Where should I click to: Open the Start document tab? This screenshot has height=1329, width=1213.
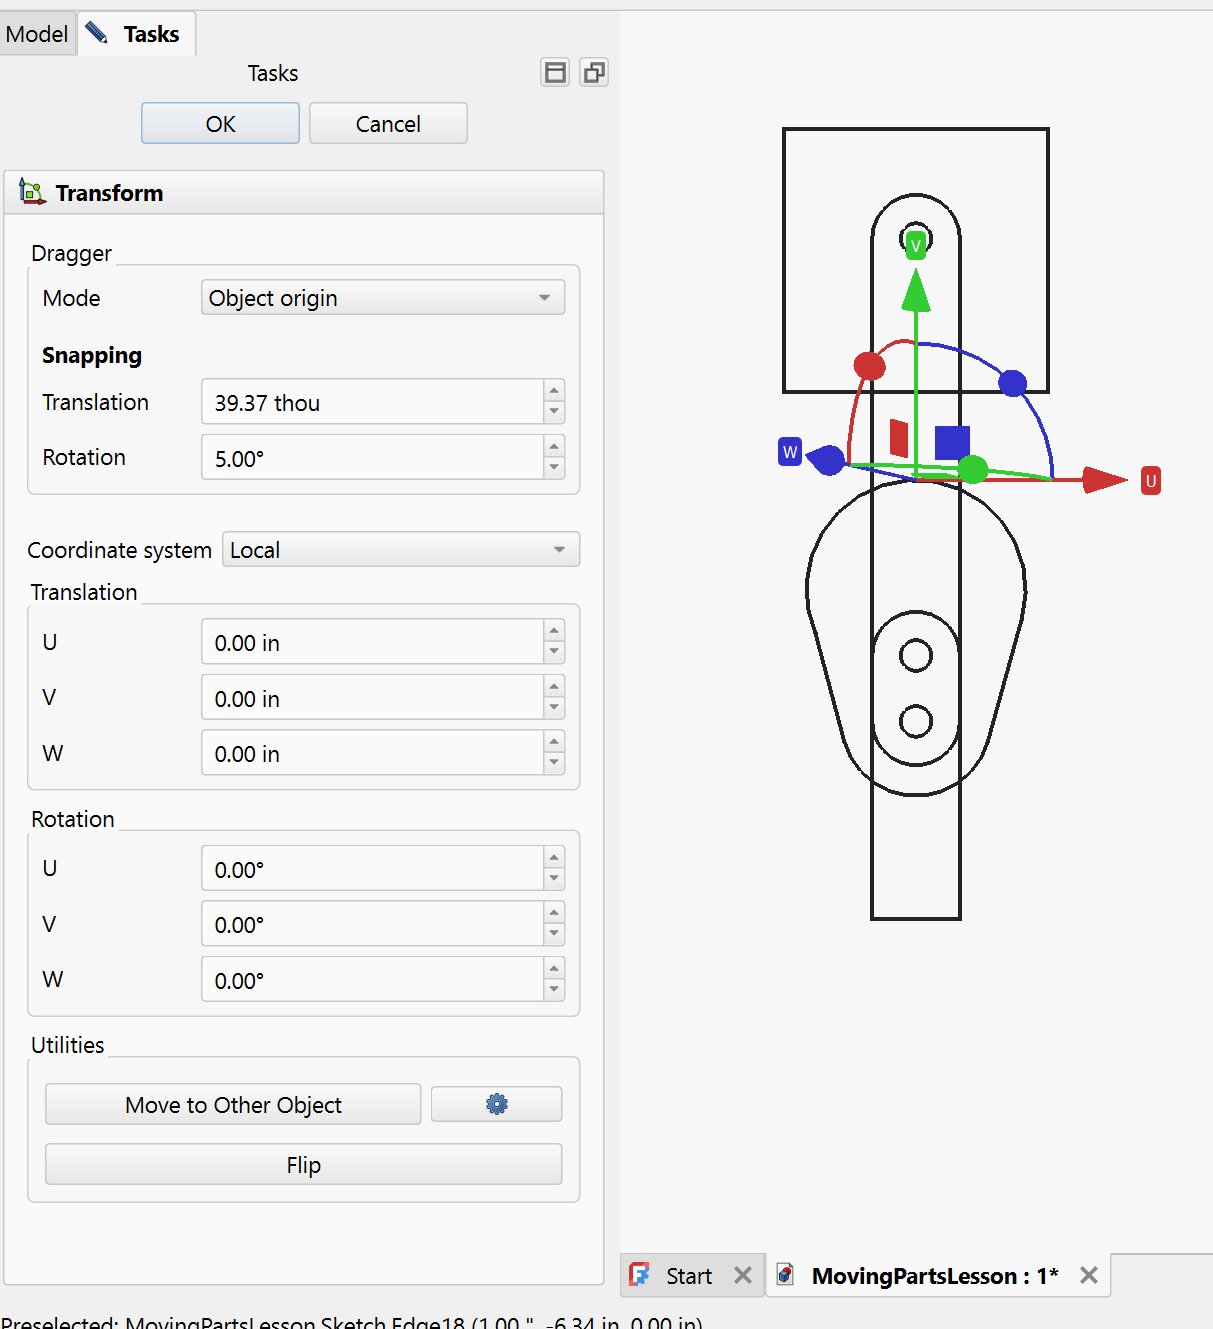(689, 1276)
